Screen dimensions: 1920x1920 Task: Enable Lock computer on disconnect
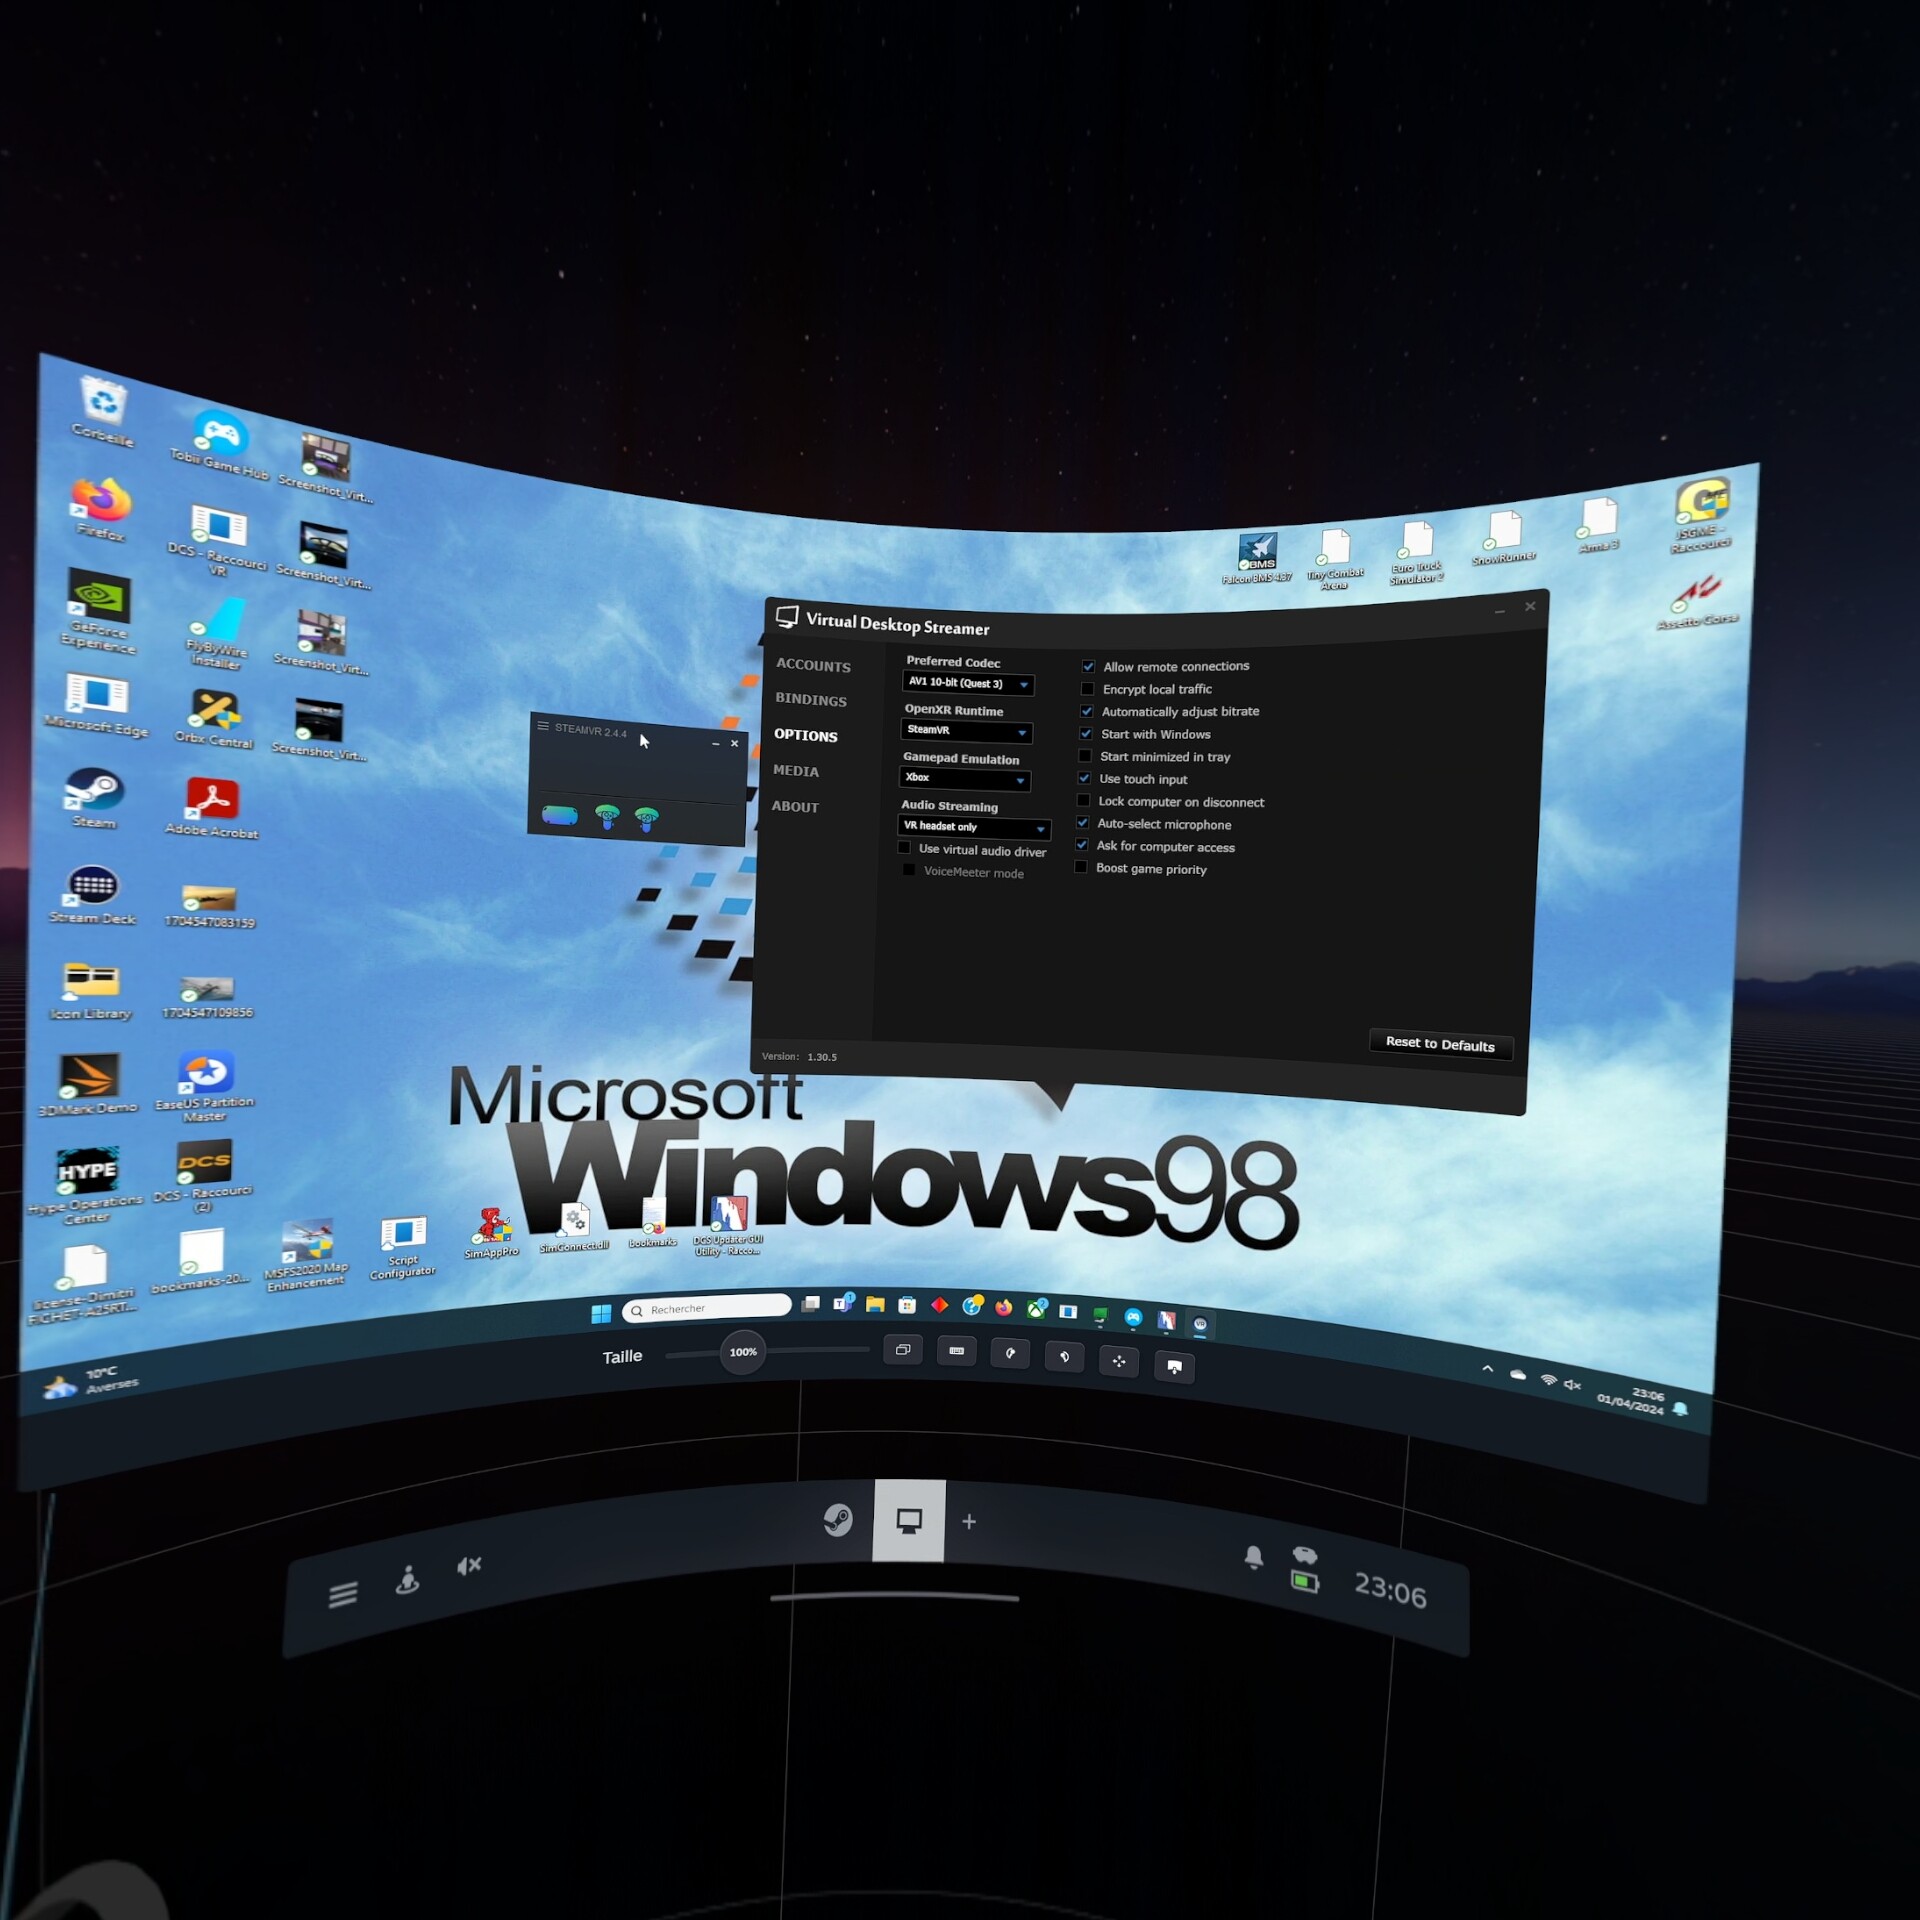[x=1083, y=800]
